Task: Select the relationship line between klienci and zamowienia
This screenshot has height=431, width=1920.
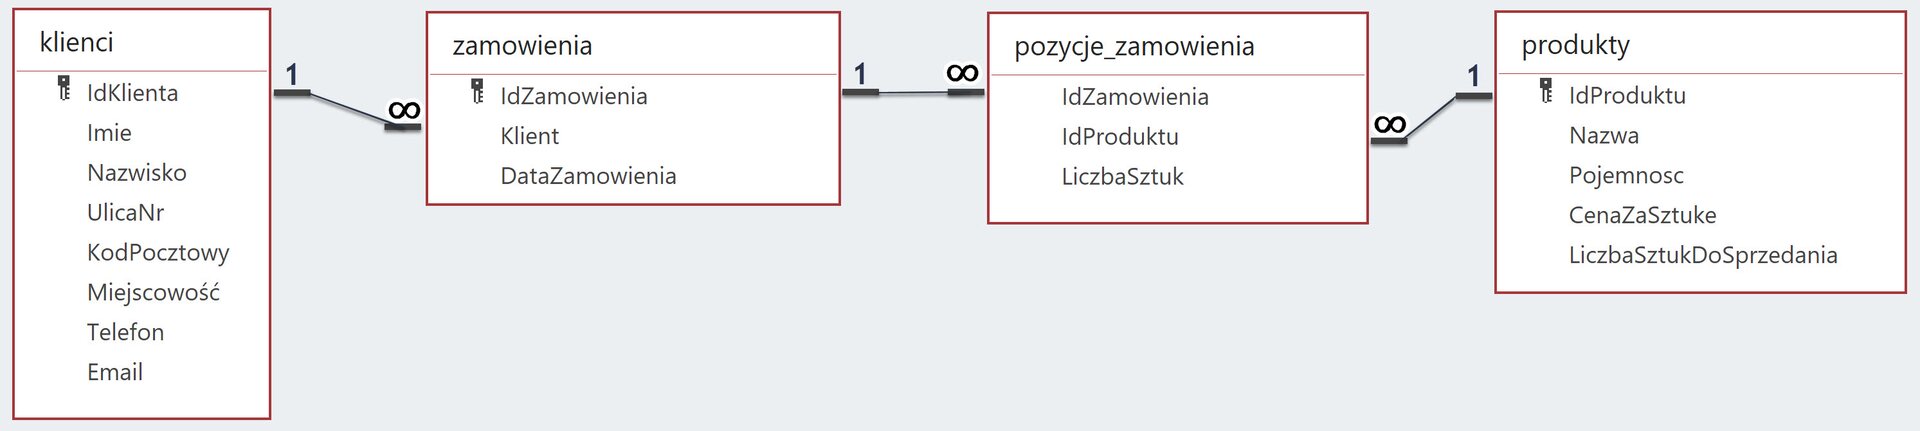Action: (x=347, y=108)
